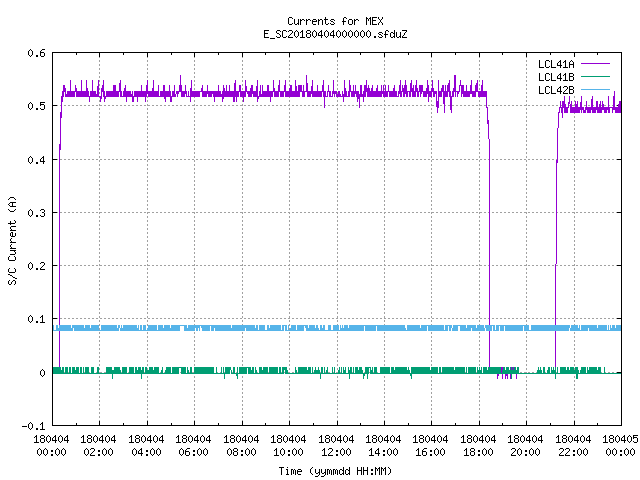This screenshot has height=480, width=640.
Task: Click the LCL41A legend label
Action: click(556, 64)
